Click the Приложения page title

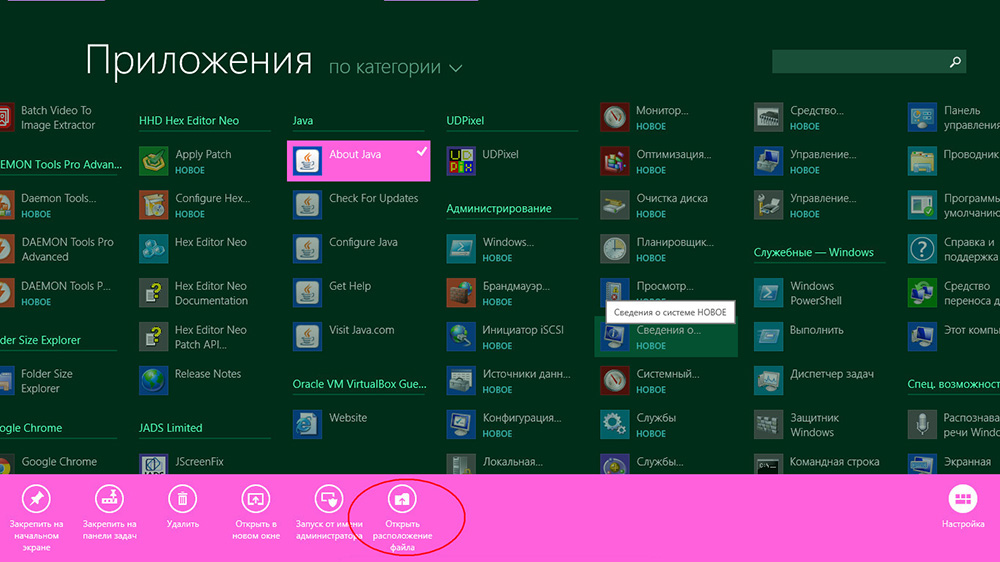(x=198, y=62)
